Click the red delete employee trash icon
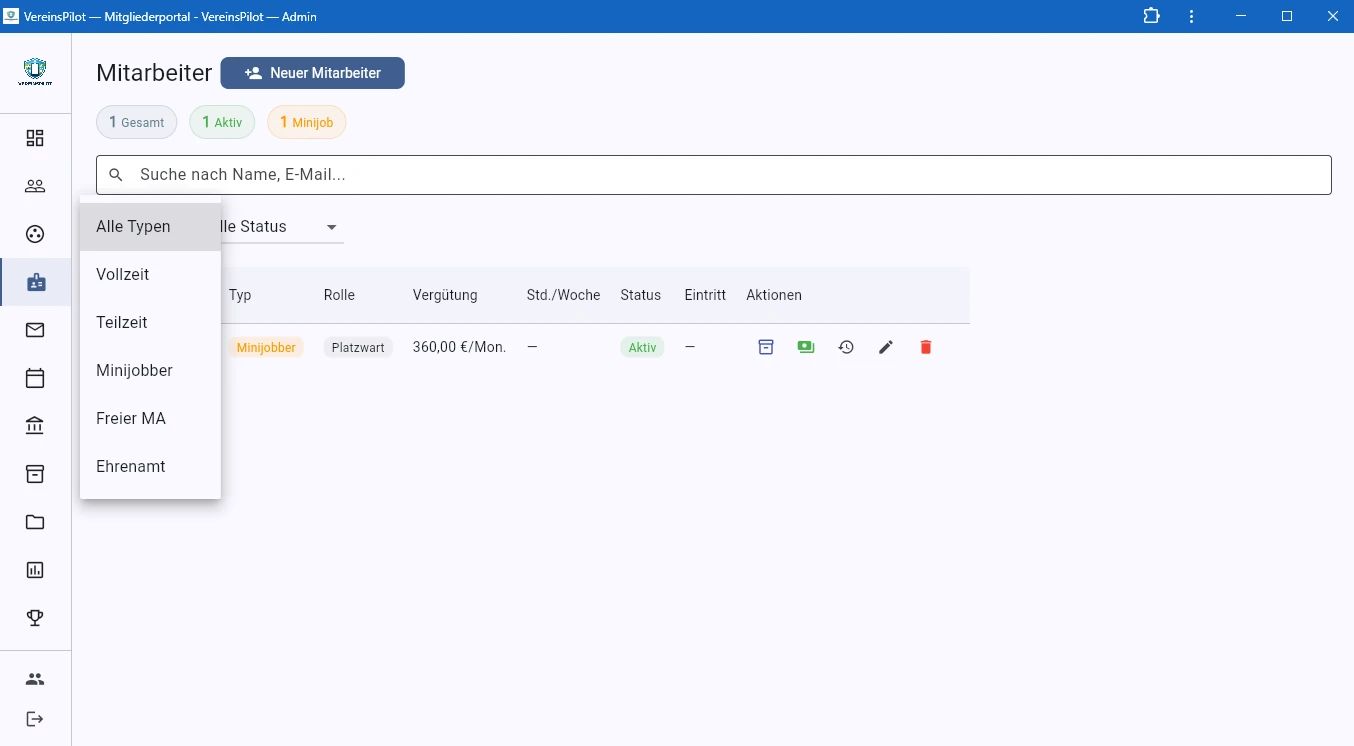The width and height of the screenshot is (1354, 746). 925,347
